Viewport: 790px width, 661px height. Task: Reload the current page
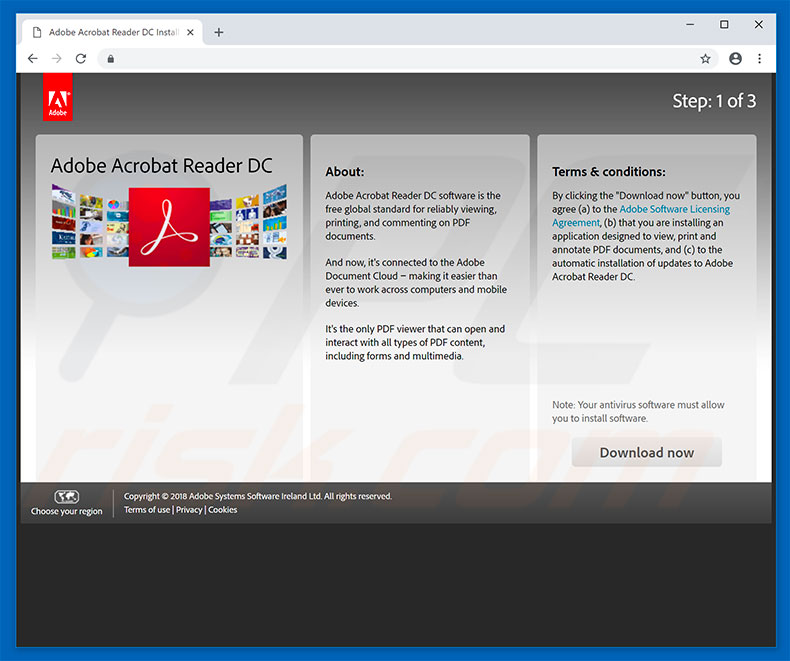tap(81, 59)
